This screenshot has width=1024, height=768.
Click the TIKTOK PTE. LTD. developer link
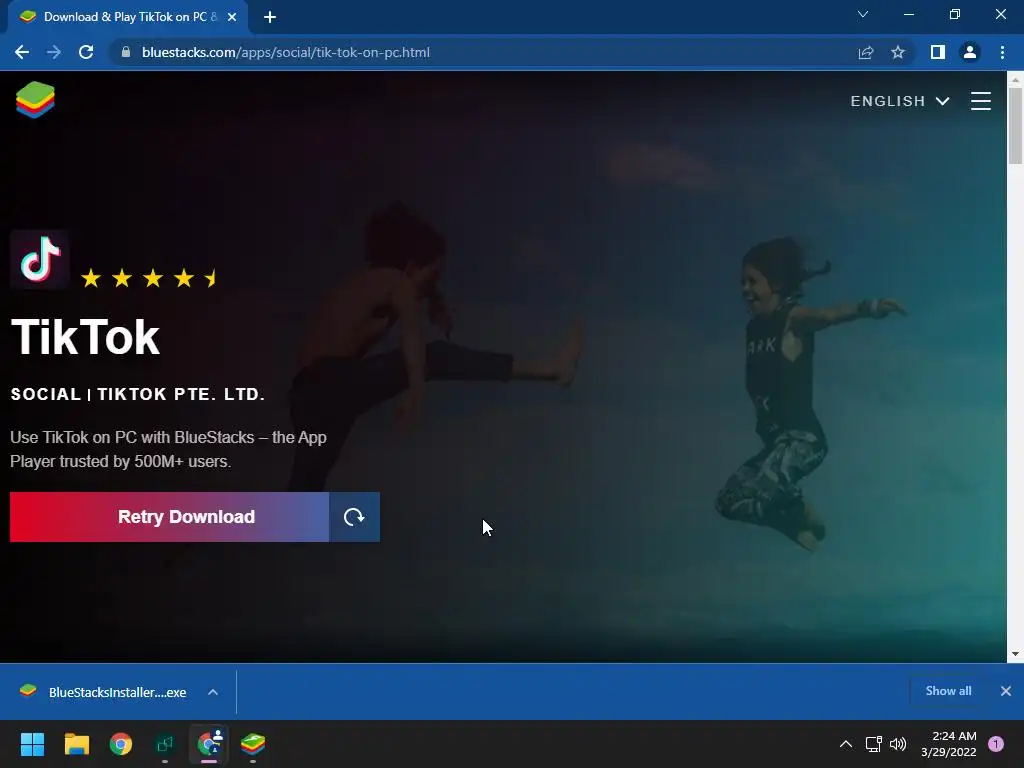(x=181, y=394)
